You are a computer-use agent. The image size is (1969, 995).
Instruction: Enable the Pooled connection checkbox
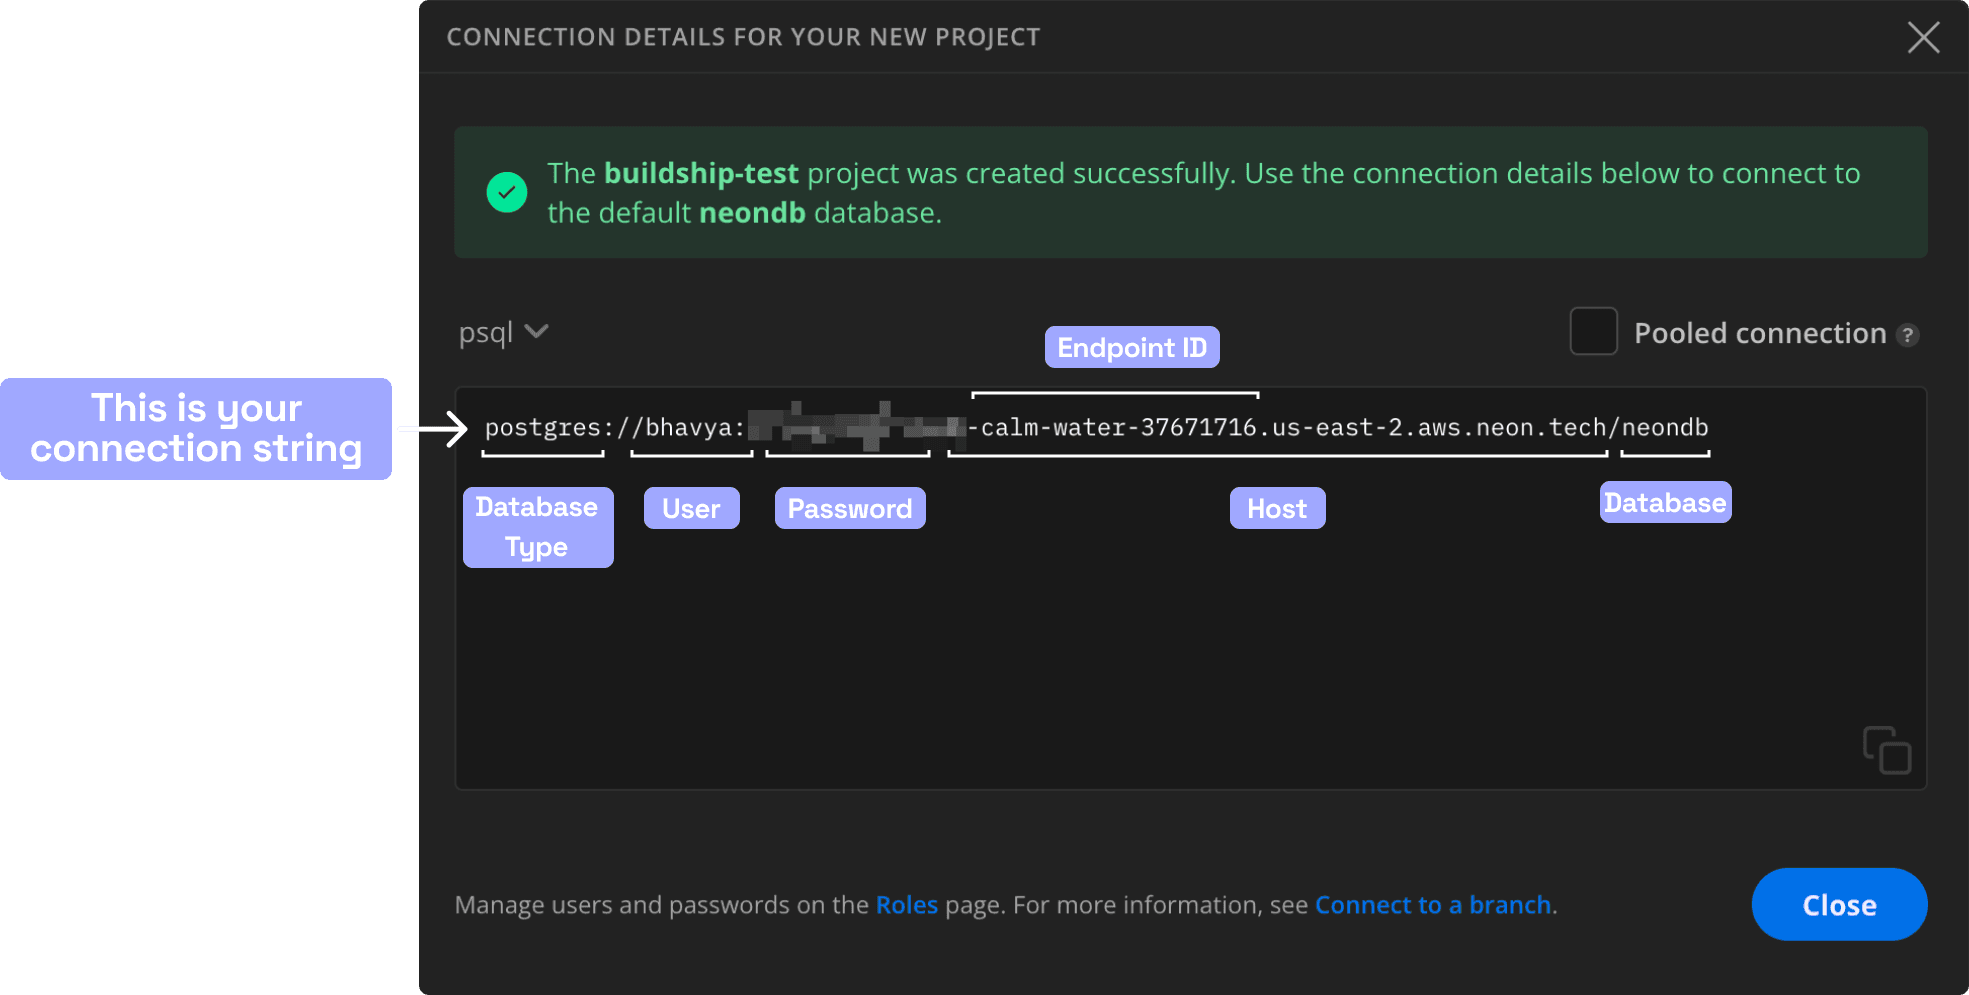tap(1593, 331)
